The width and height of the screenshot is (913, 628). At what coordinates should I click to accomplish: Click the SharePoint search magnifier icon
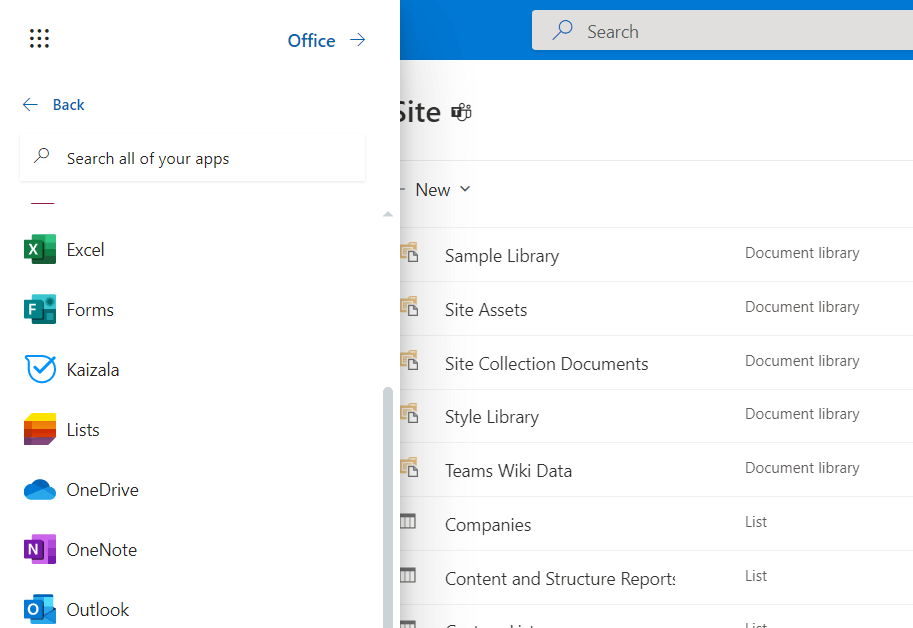coord(562,30)
